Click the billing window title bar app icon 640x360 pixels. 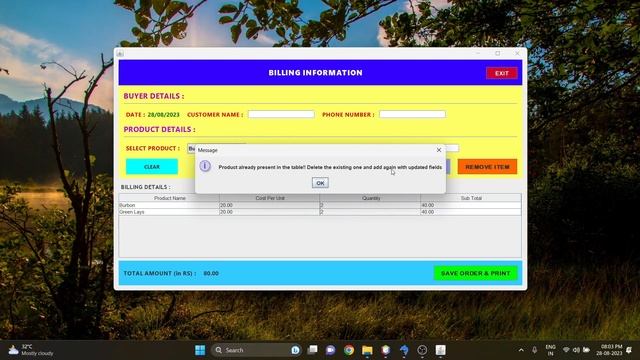point(120,53)
